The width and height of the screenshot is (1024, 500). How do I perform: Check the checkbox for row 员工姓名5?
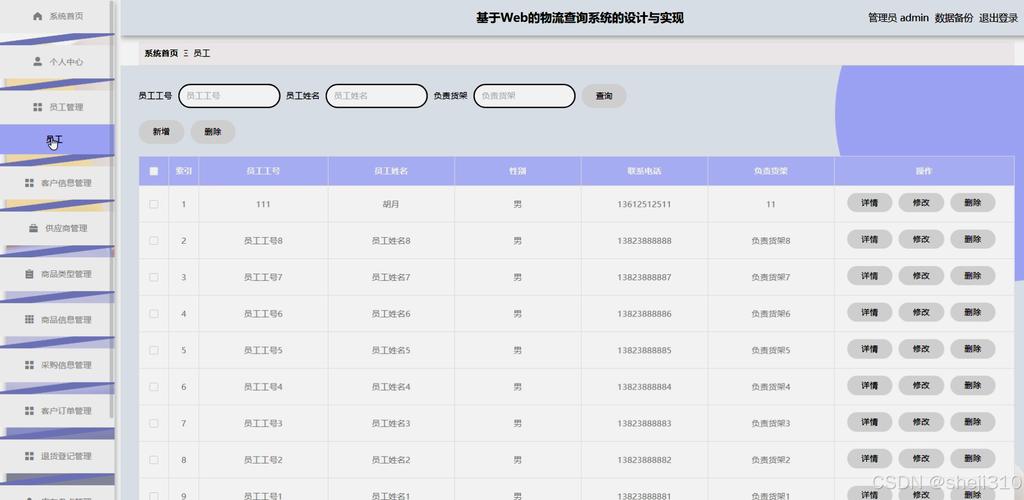pos(154,351)
